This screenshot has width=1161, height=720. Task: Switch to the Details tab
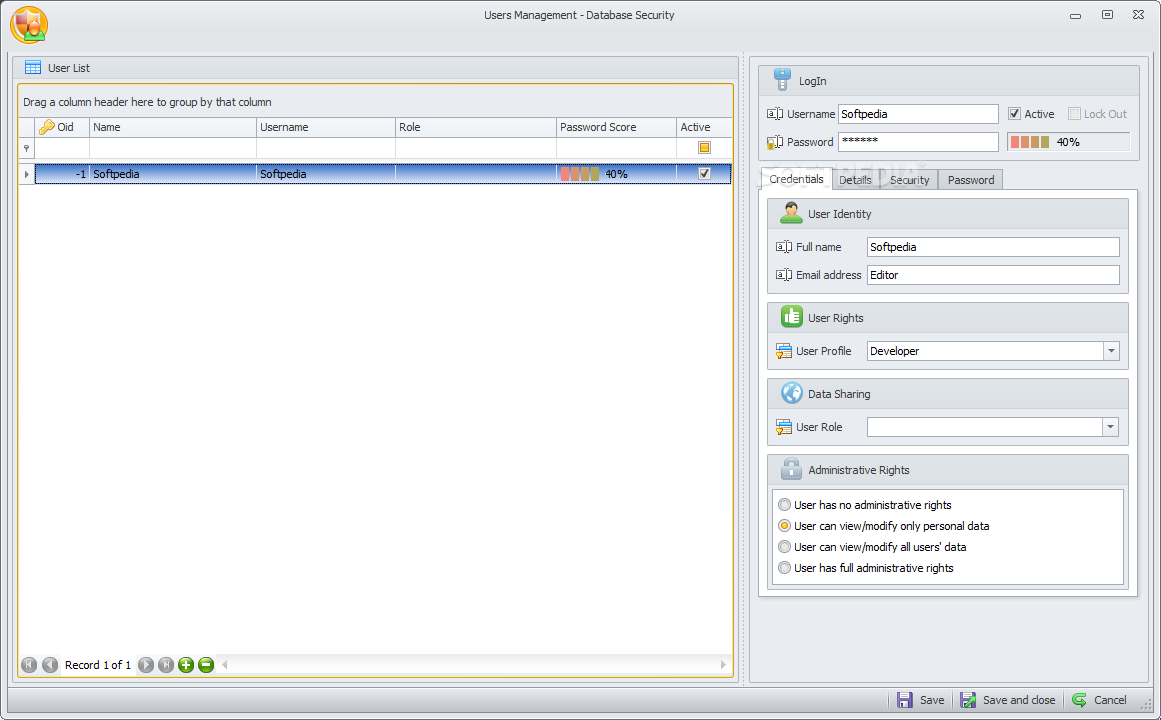click(x=855, y=180)
